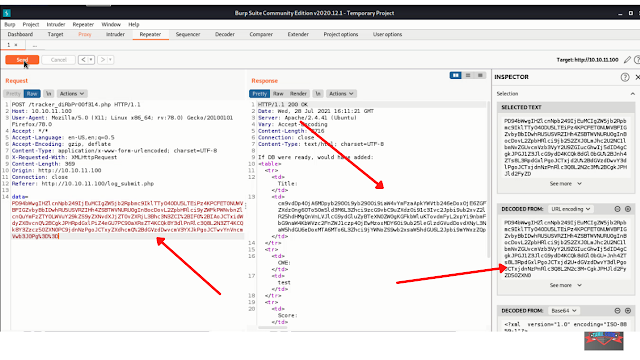
Task: Expand See more under Selected Text
Action: pyautogui.click(x=565, y=184)
